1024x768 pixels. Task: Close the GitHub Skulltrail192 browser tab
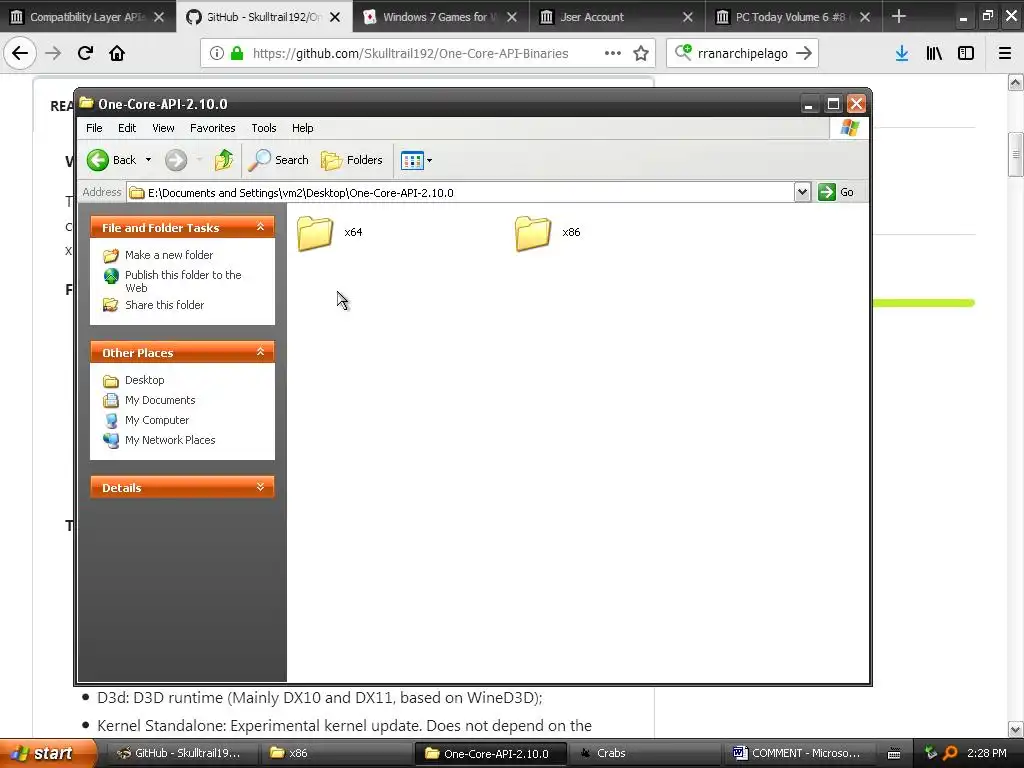335,17
